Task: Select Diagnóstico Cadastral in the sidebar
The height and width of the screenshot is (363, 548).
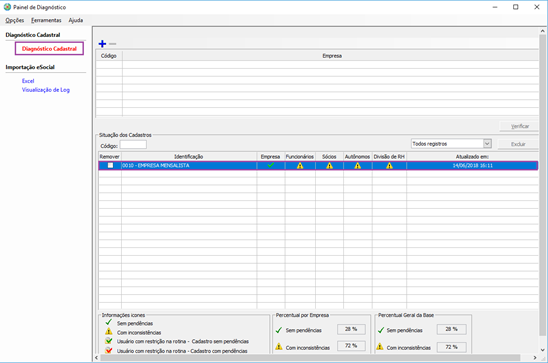Action: coord(49,49)
